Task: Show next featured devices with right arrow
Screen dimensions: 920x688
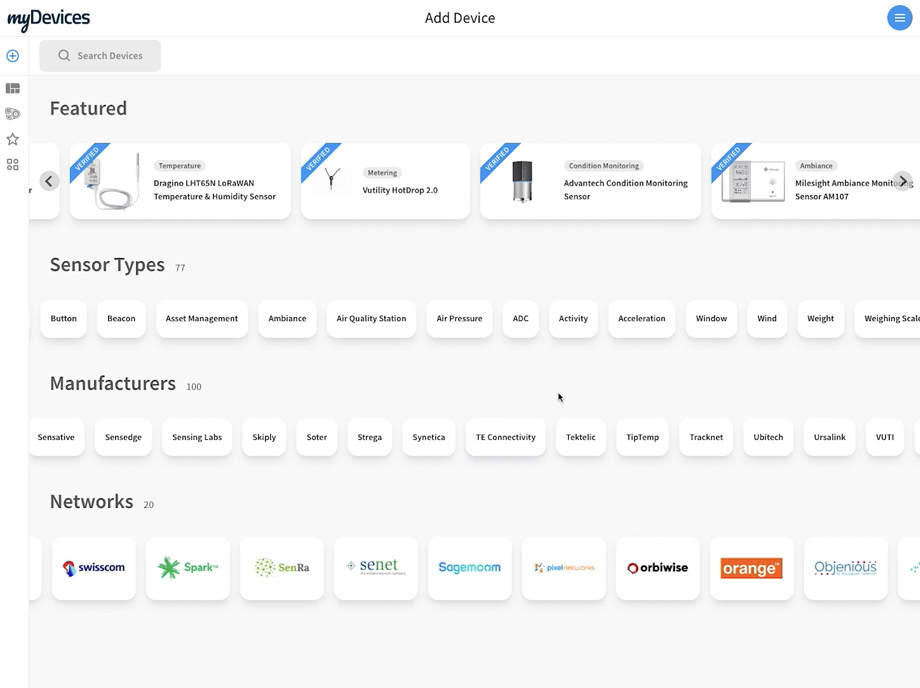Action: point(902,181)
